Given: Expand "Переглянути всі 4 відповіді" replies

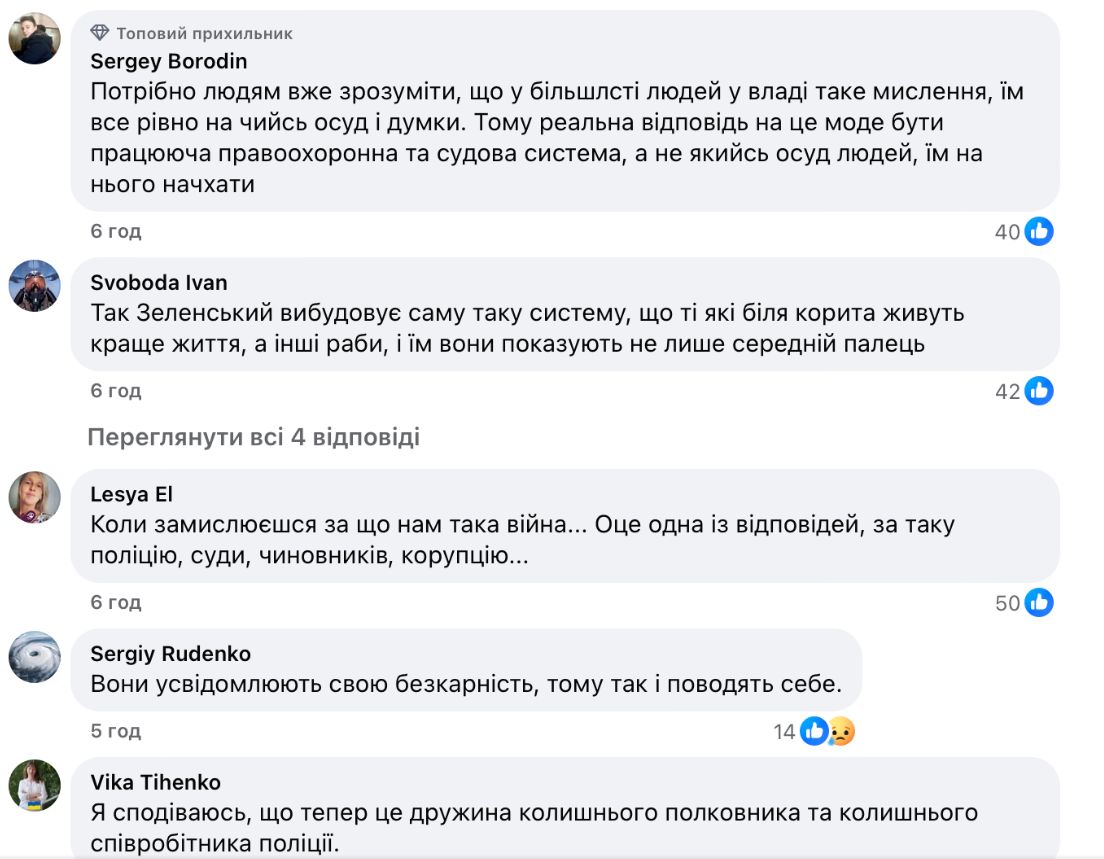Looking at the screenshot, I should (x=253, y=437).
